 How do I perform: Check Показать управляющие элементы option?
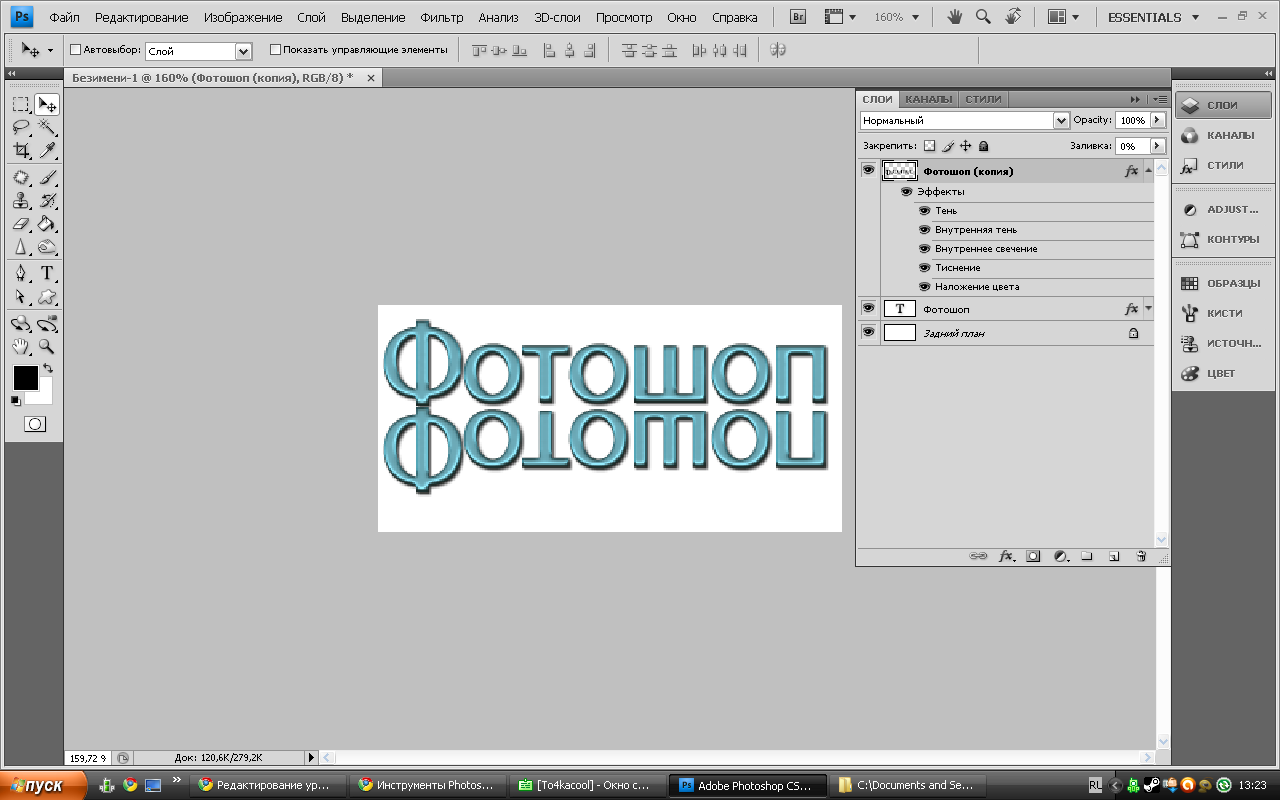click(x=276, y=49)
